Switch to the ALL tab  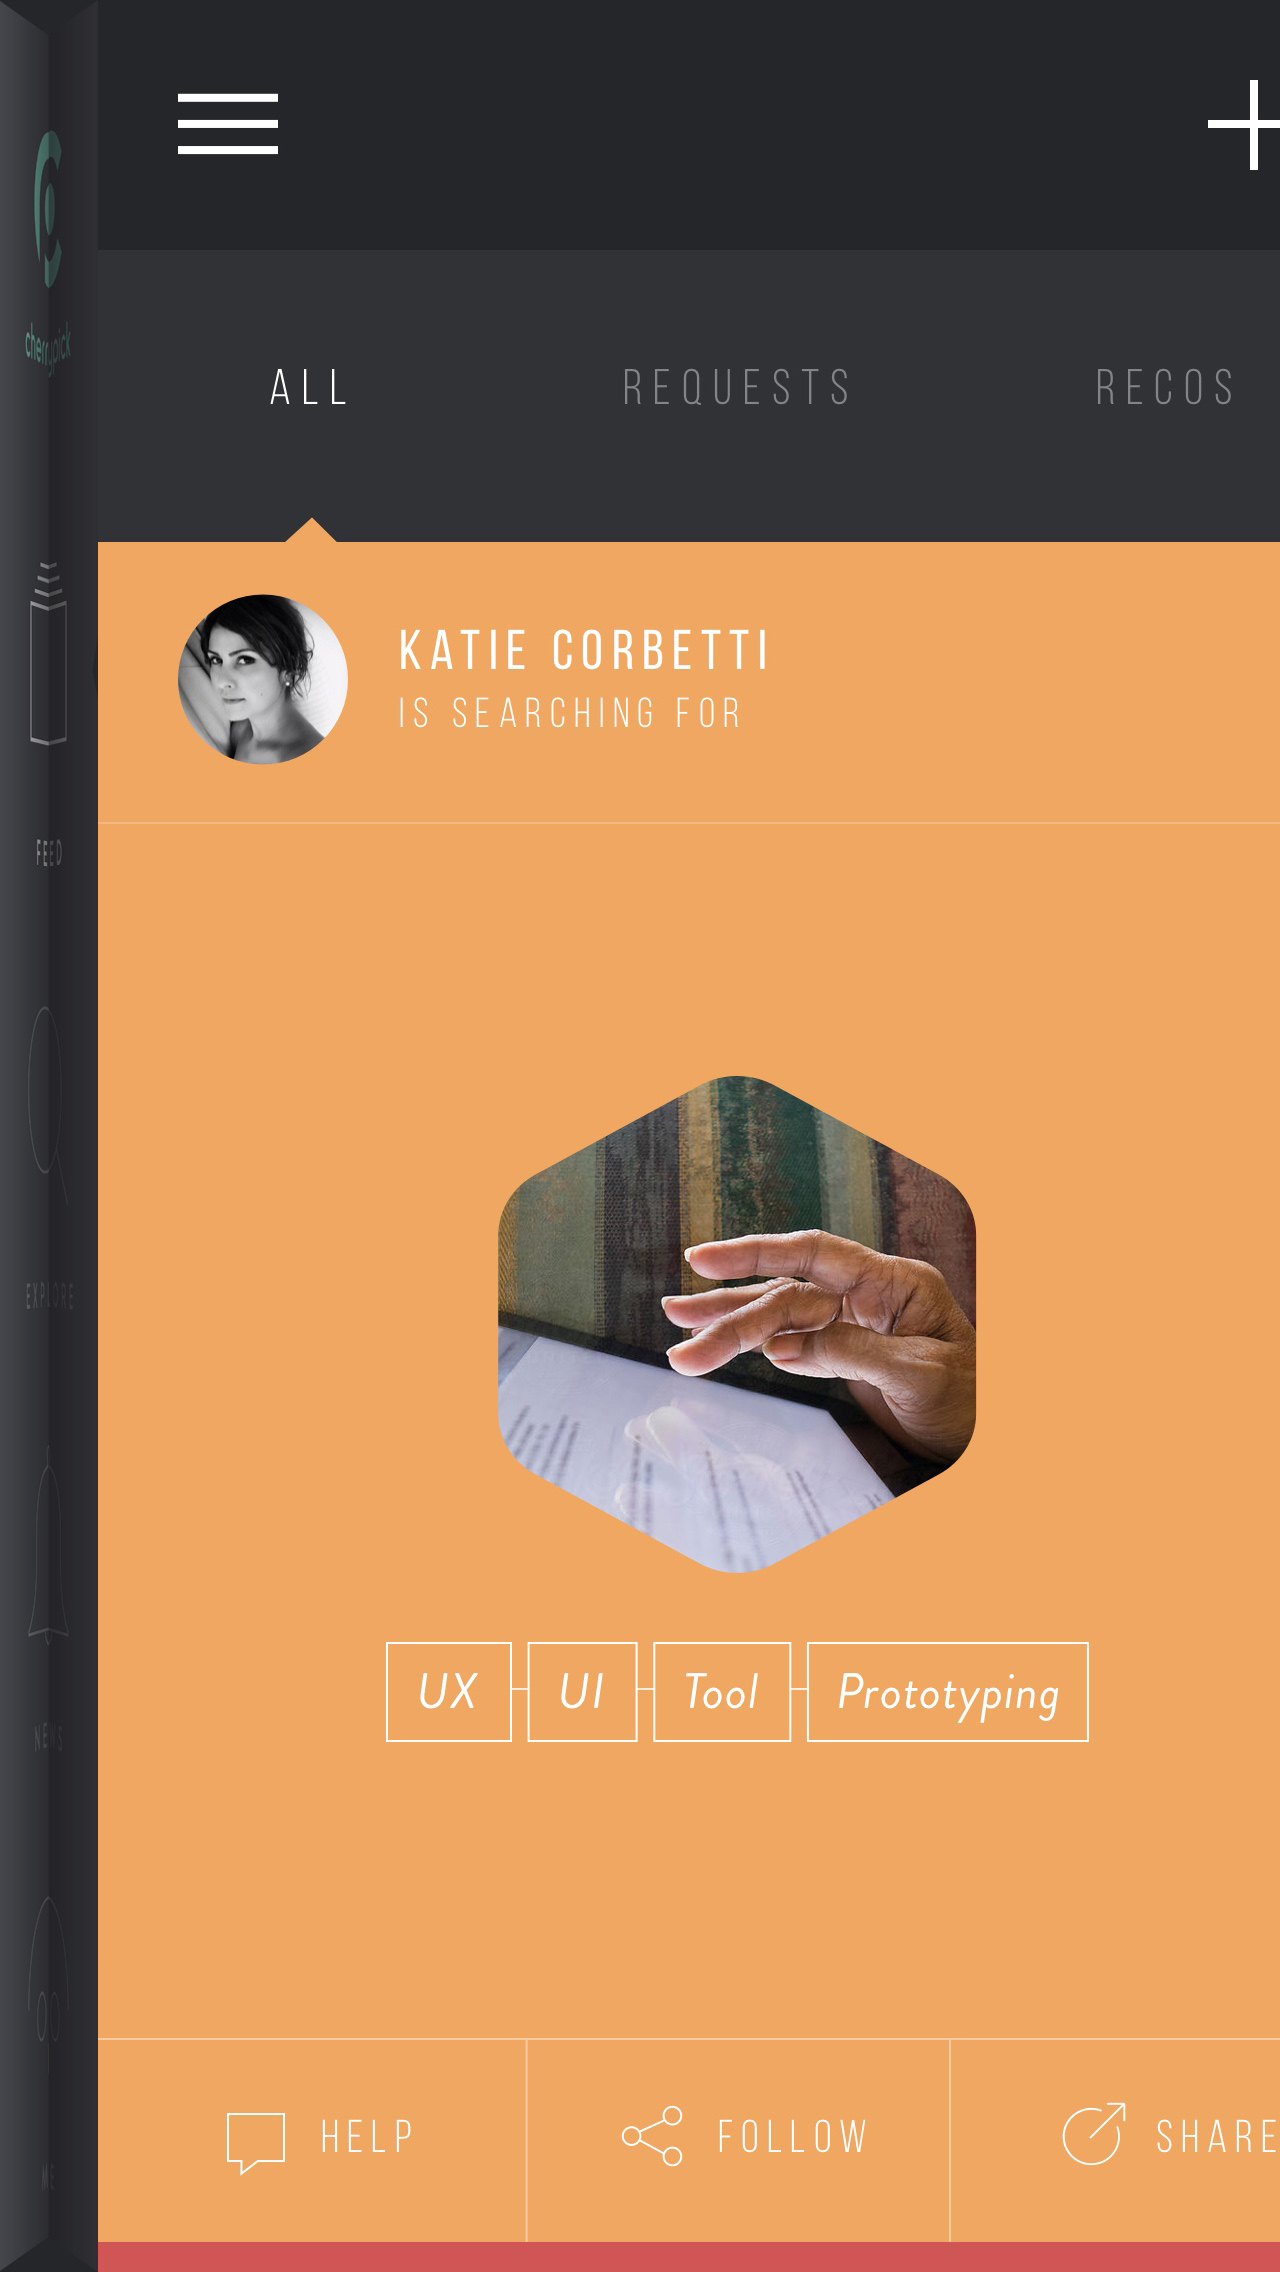[x=310, y=388]
